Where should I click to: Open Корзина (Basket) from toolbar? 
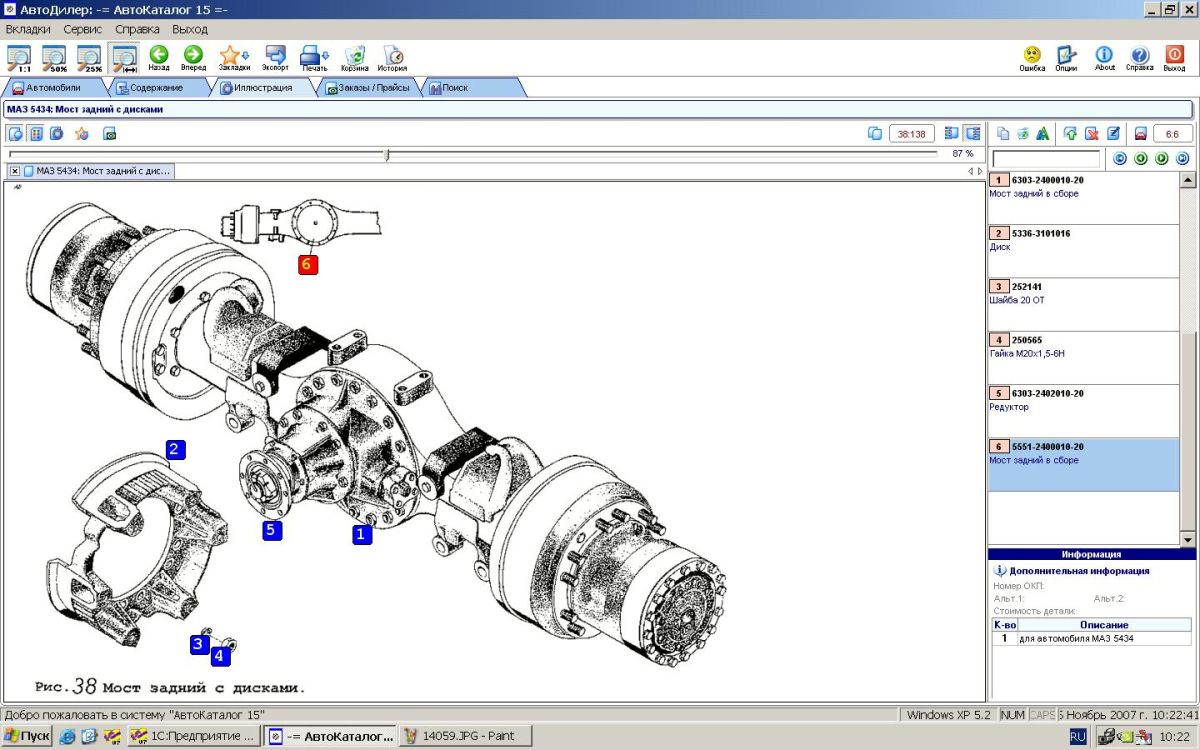[x=354, y=56]
